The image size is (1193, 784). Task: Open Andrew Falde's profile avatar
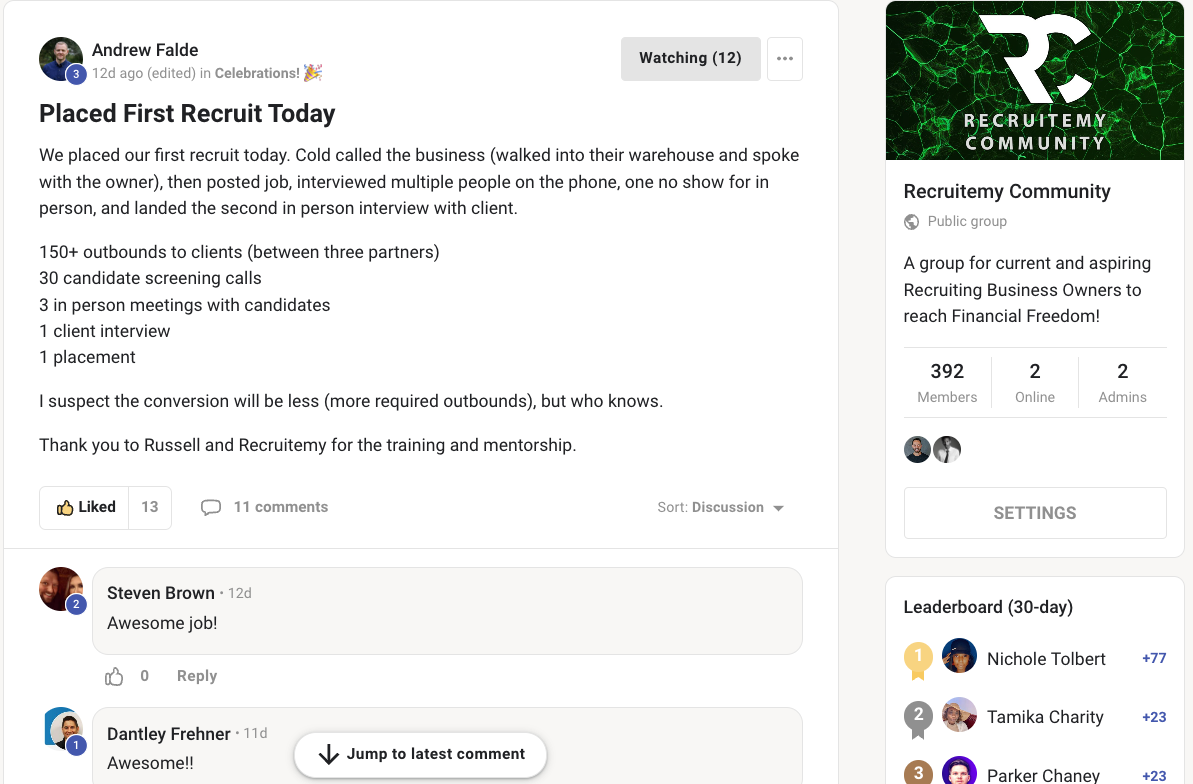pos(61,59)
